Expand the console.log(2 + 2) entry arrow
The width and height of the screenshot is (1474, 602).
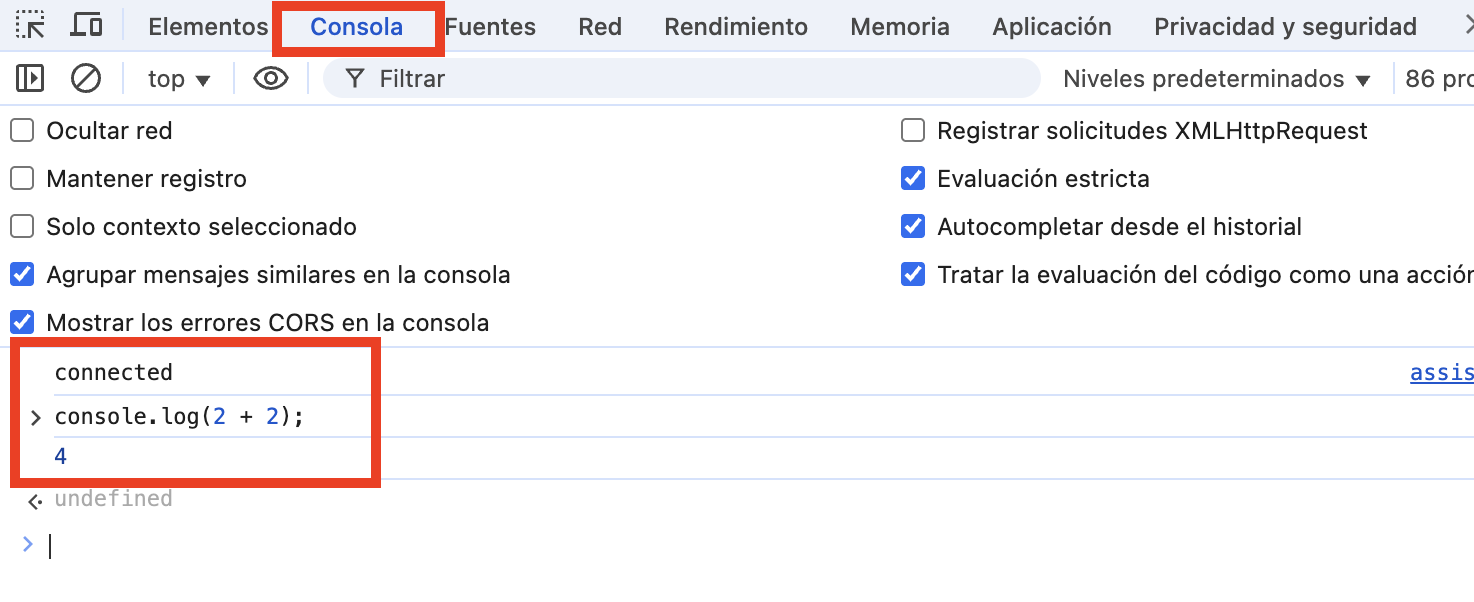[36, 418]
